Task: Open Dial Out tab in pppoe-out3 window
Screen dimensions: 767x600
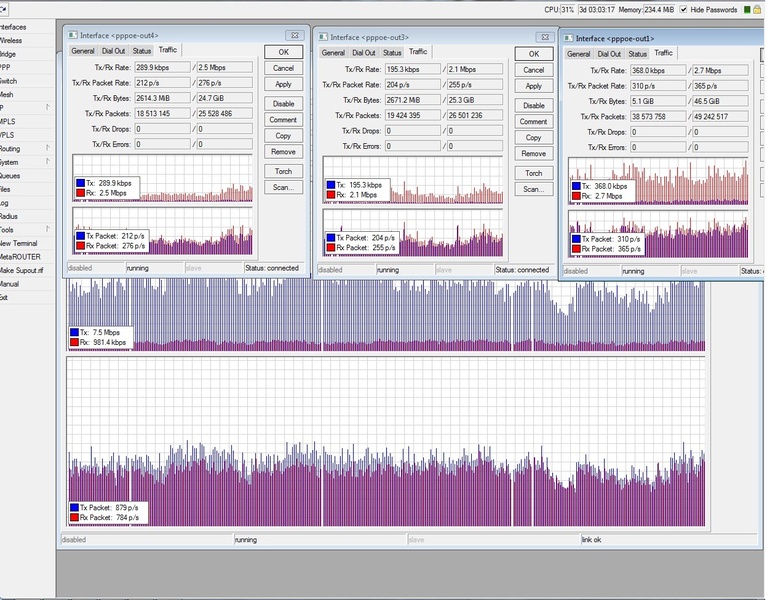Action: [x=364, y=53]
